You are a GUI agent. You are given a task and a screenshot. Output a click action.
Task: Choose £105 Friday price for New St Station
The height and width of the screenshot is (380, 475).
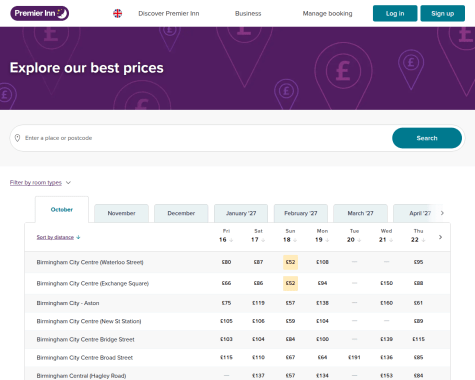(x=226, y=321)
